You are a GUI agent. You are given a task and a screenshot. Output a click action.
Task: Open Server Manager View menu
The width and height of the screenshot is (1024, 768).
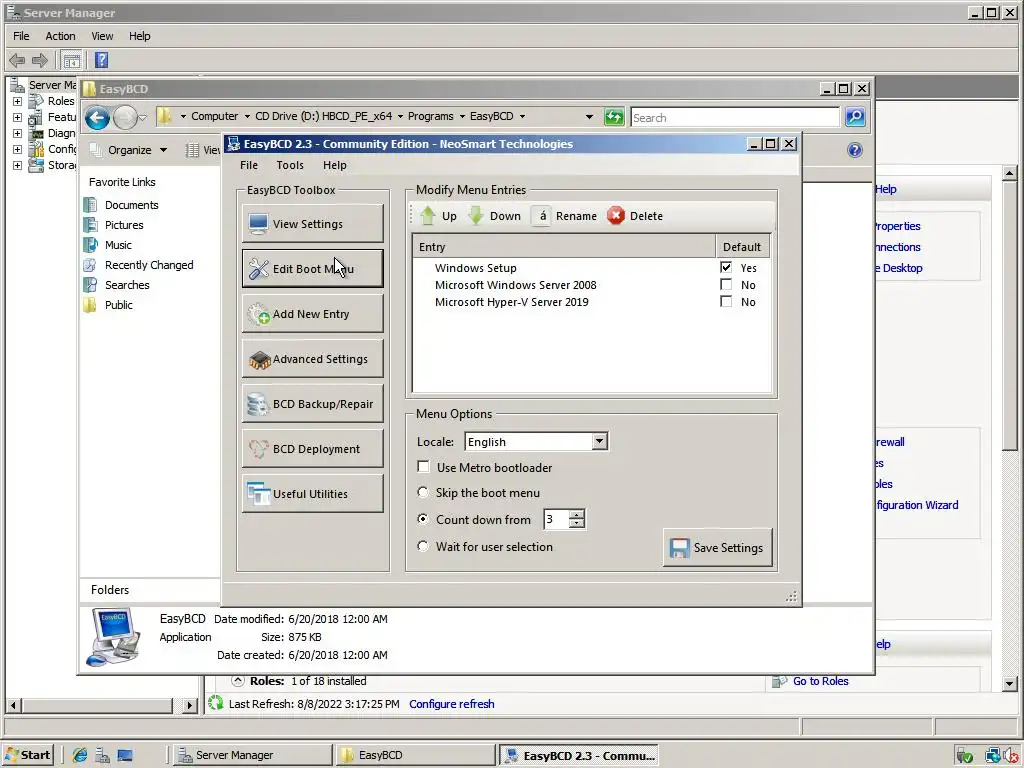coord(102,36)
